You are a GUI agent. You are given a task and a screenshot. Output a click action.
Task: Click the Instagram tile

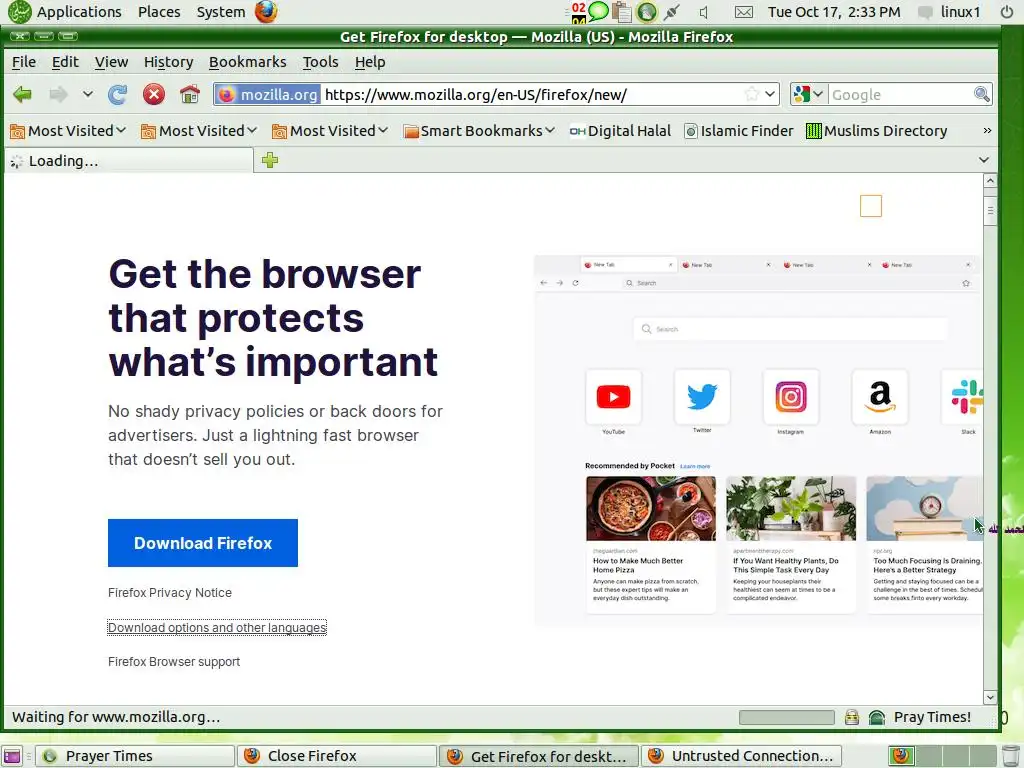(791, 397)
